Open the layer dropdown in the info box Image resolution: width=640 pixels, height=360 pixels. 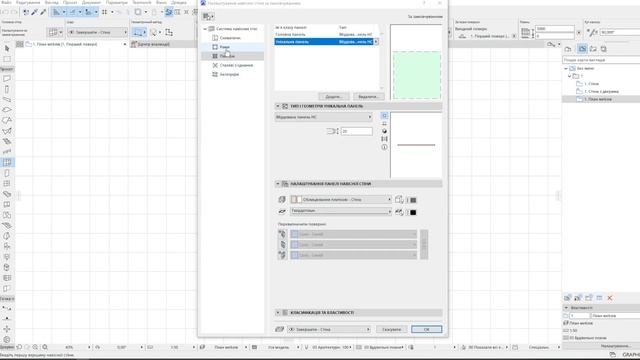98,32
